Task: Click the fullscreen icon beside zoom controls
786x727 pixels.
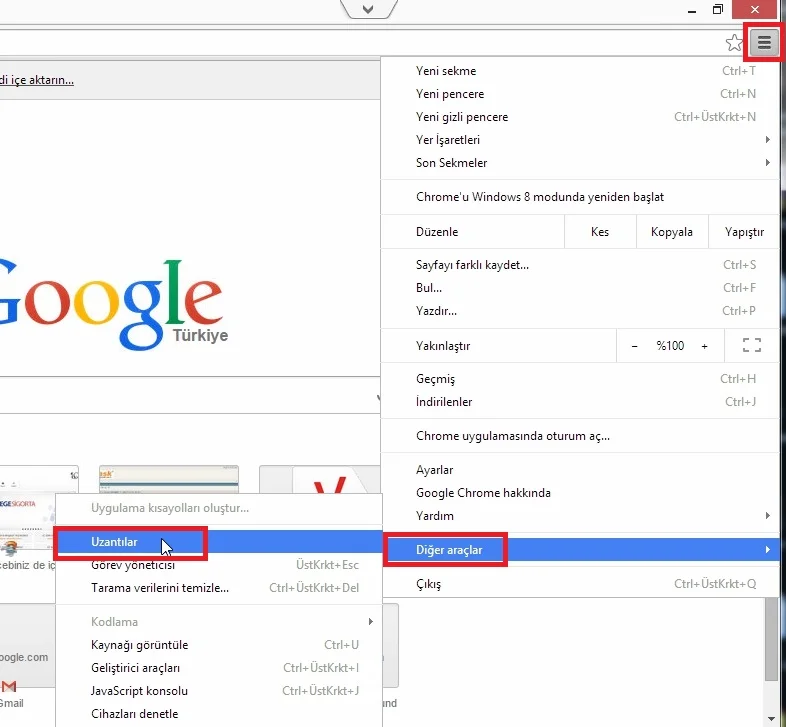Action: 752,346
